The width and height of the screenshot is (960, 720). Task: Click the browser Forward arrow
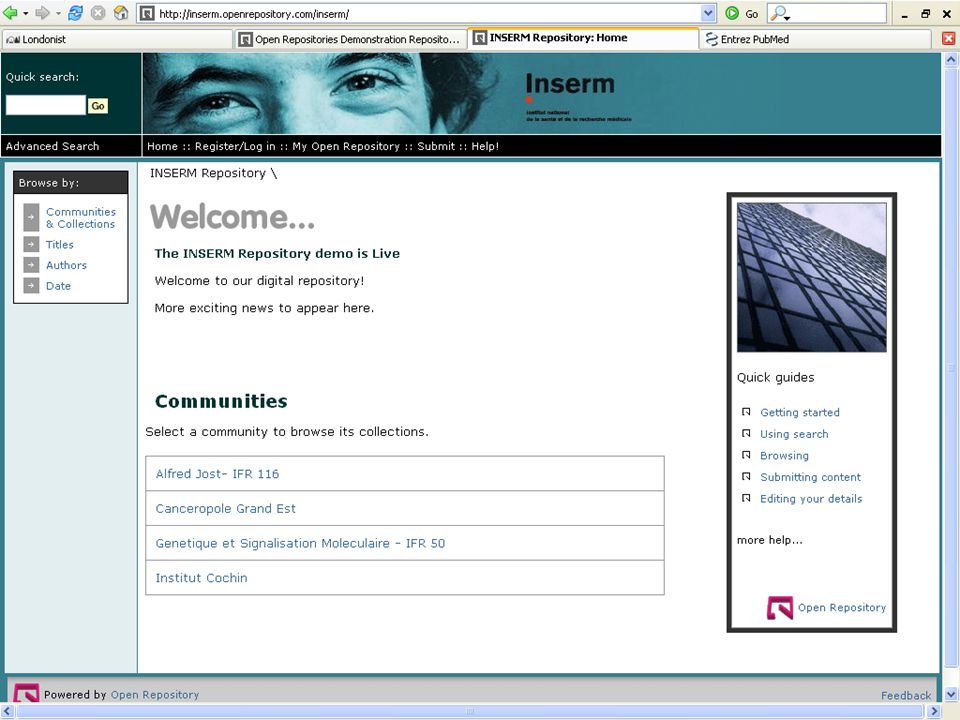pos(42,13)
